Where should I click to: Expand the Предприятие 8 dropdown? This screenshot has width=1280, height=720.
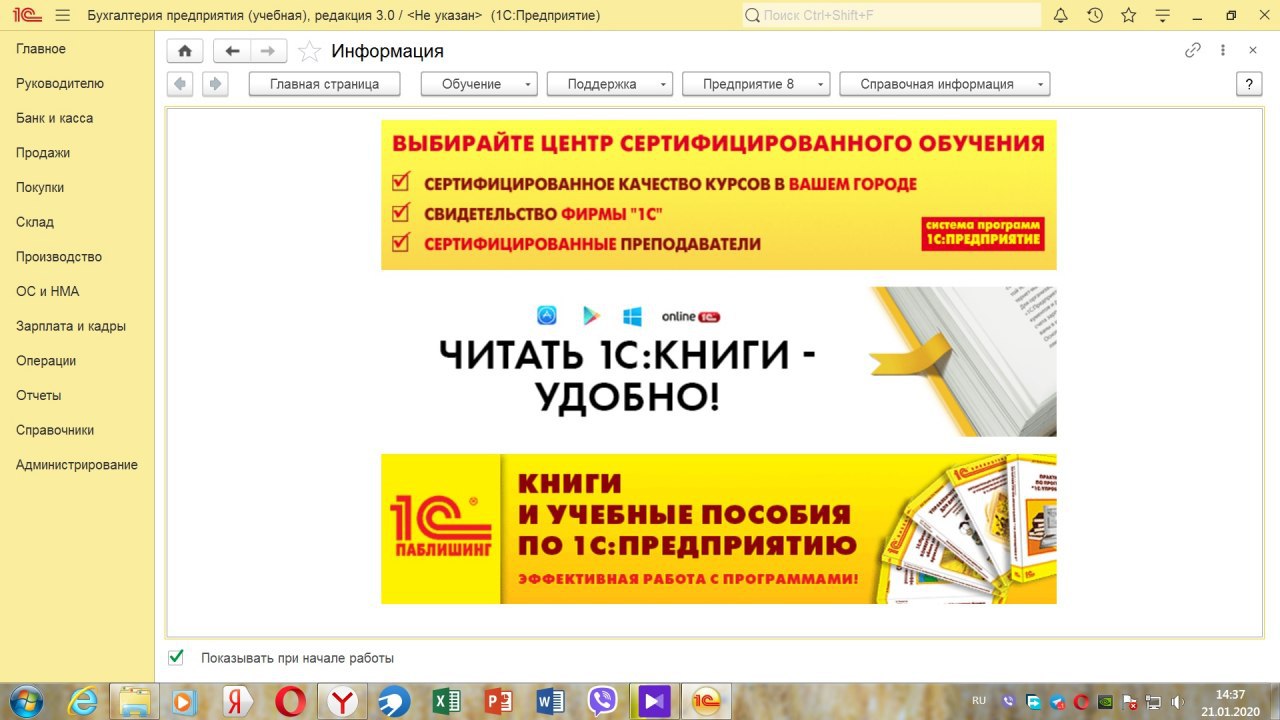point(757,84)
